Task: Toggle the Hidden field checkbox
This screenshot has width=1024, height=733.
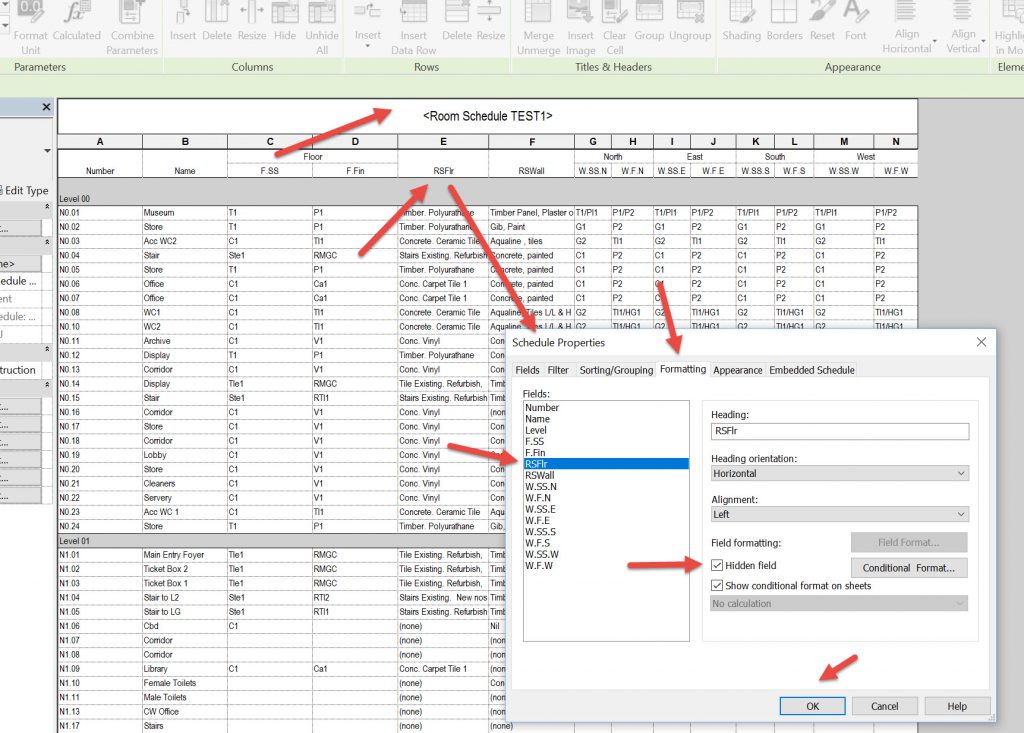Action: point(717,566)
